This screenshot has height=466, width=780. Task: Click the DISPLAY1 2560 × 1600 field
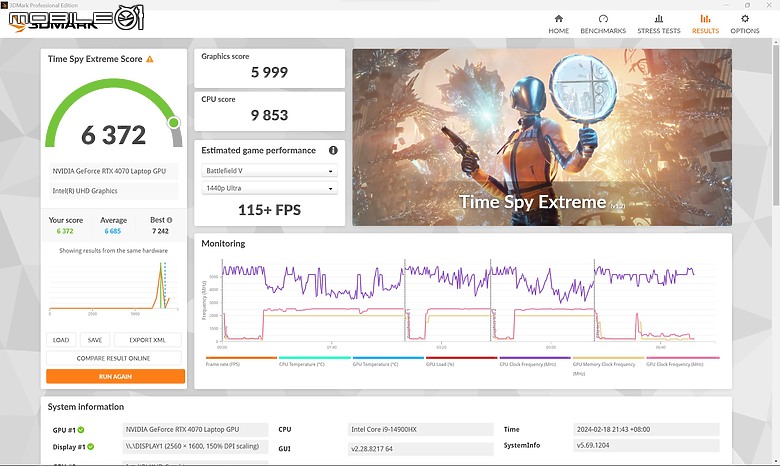coord(195,446)
